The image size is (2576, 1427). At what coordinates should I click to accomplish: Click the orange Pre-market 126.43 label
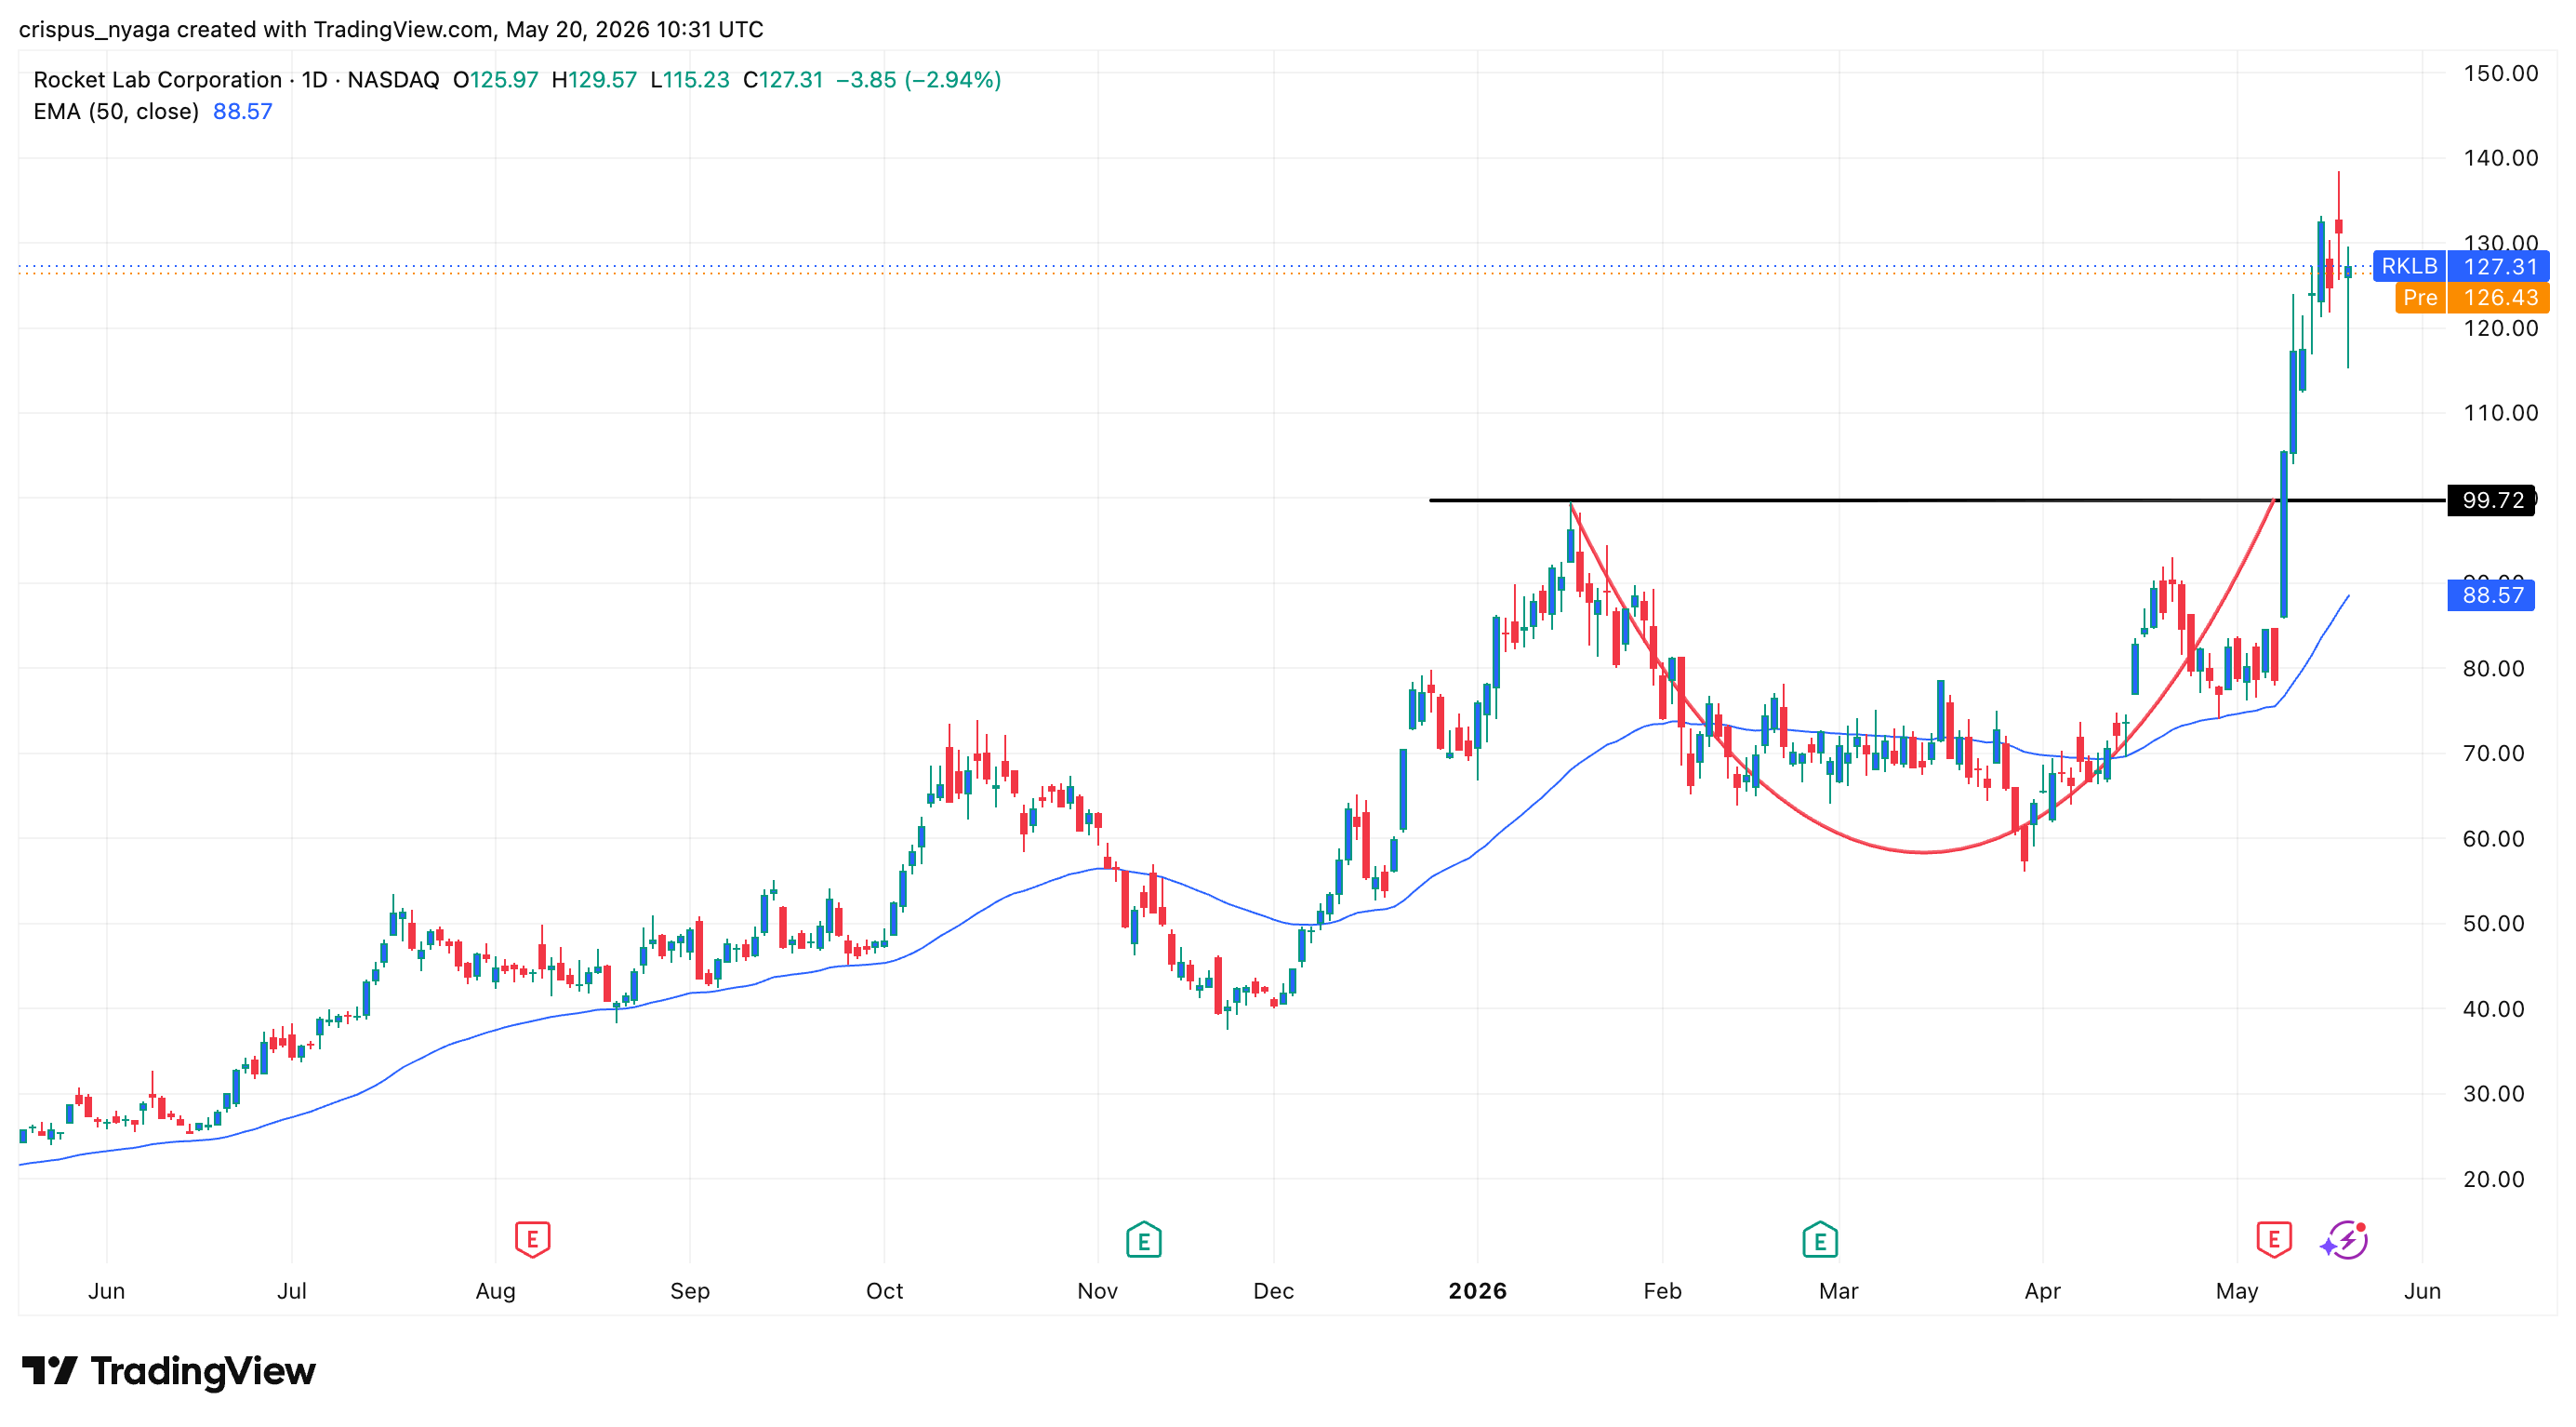[x=2472, y=297]
